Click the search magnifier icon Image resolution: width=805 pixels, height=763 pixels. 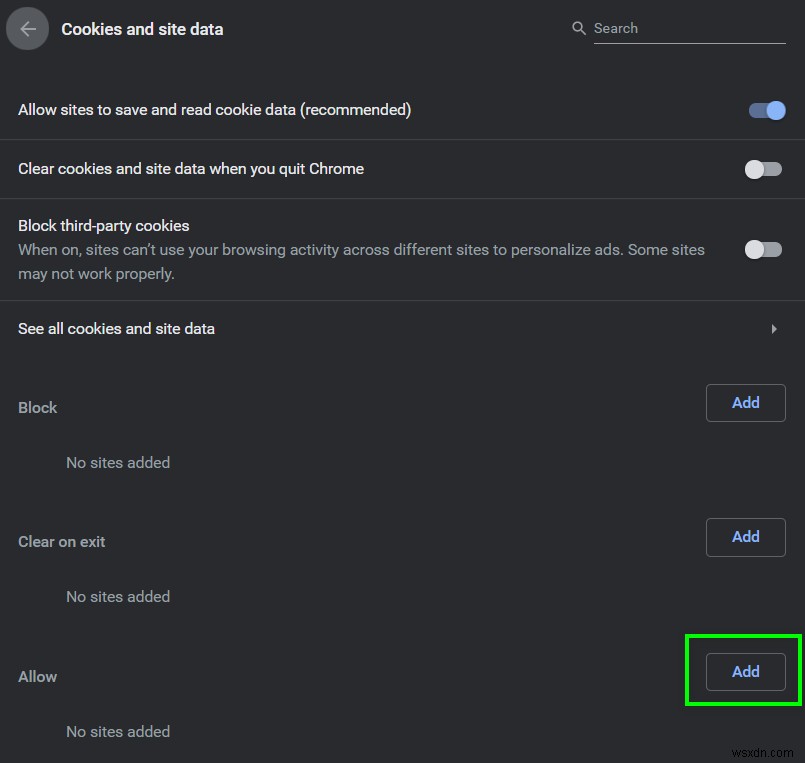(578, 28)
